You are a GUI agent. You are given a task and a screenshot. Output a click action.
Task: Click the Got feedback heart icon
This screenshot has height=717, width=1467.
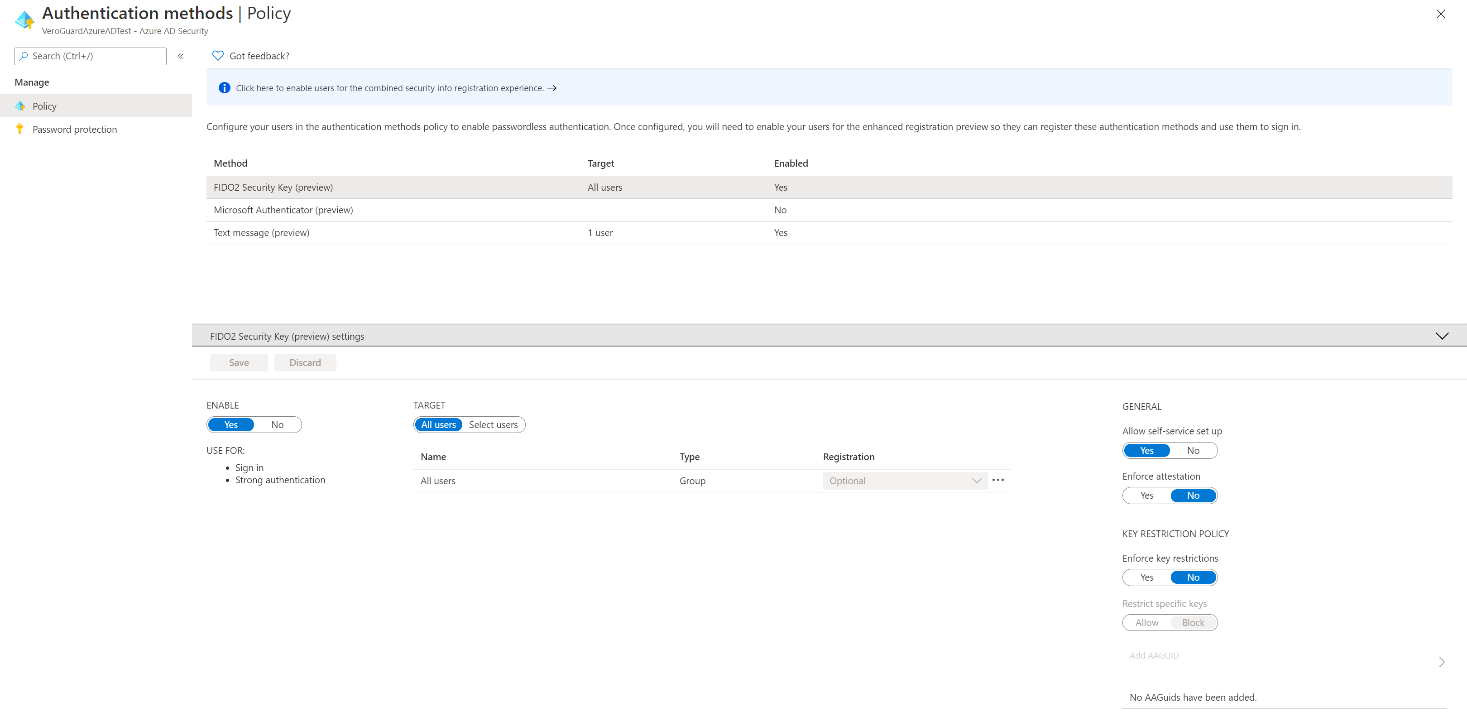point(218,56)
